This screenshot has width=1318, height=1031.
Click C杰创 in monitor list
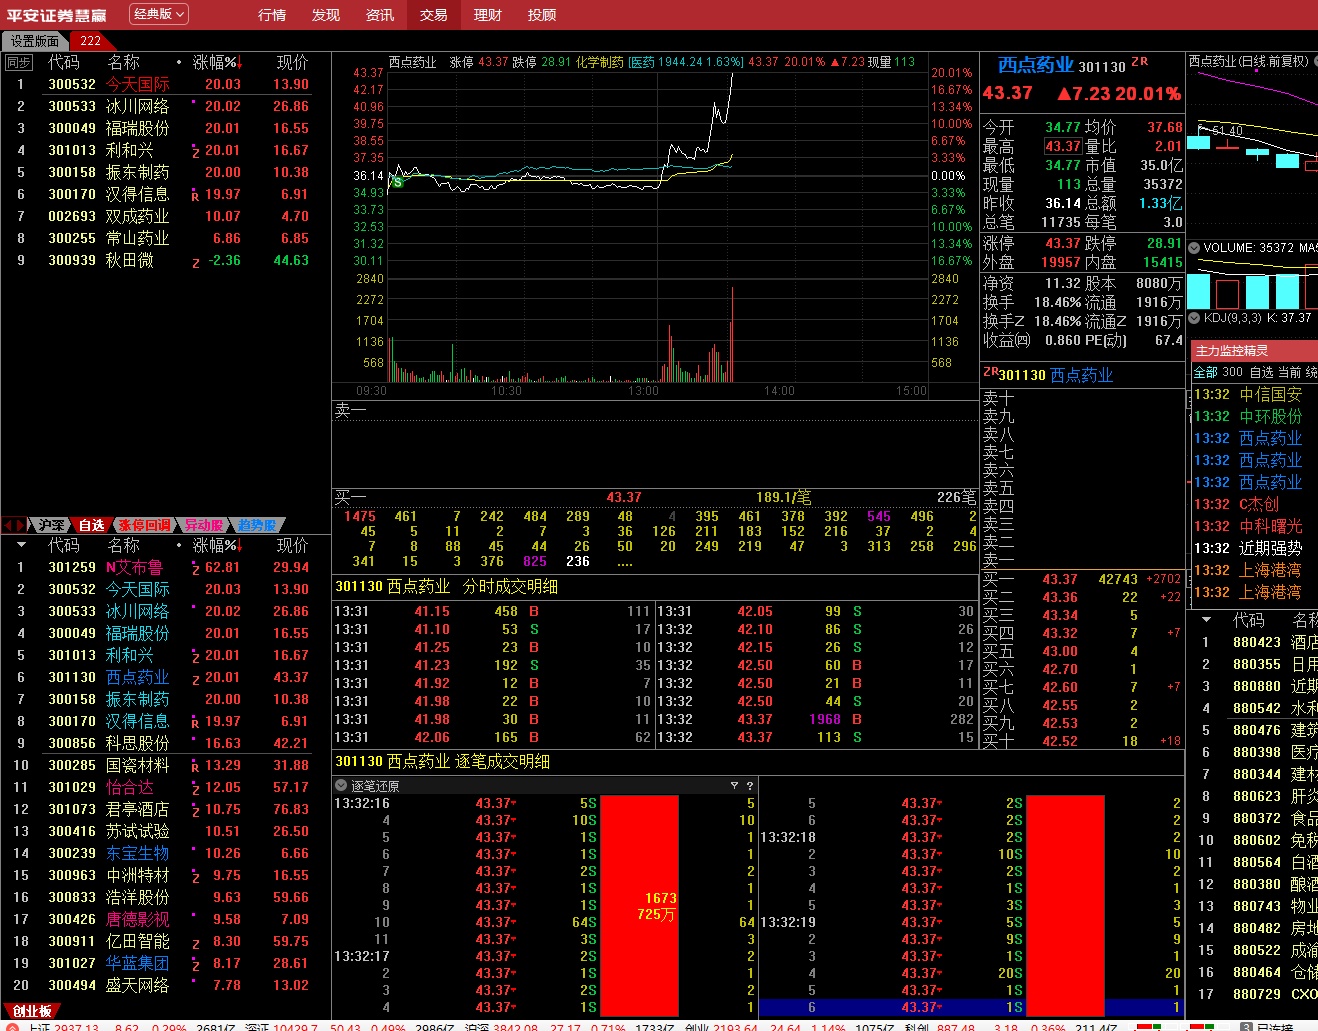tap(1259, 505)
